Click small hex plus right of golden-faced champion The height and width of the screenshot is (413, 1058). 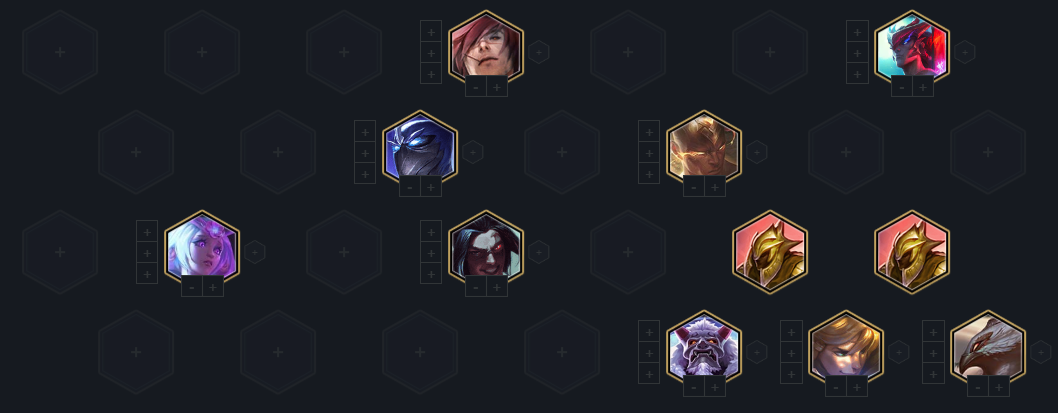coord(756,152)
